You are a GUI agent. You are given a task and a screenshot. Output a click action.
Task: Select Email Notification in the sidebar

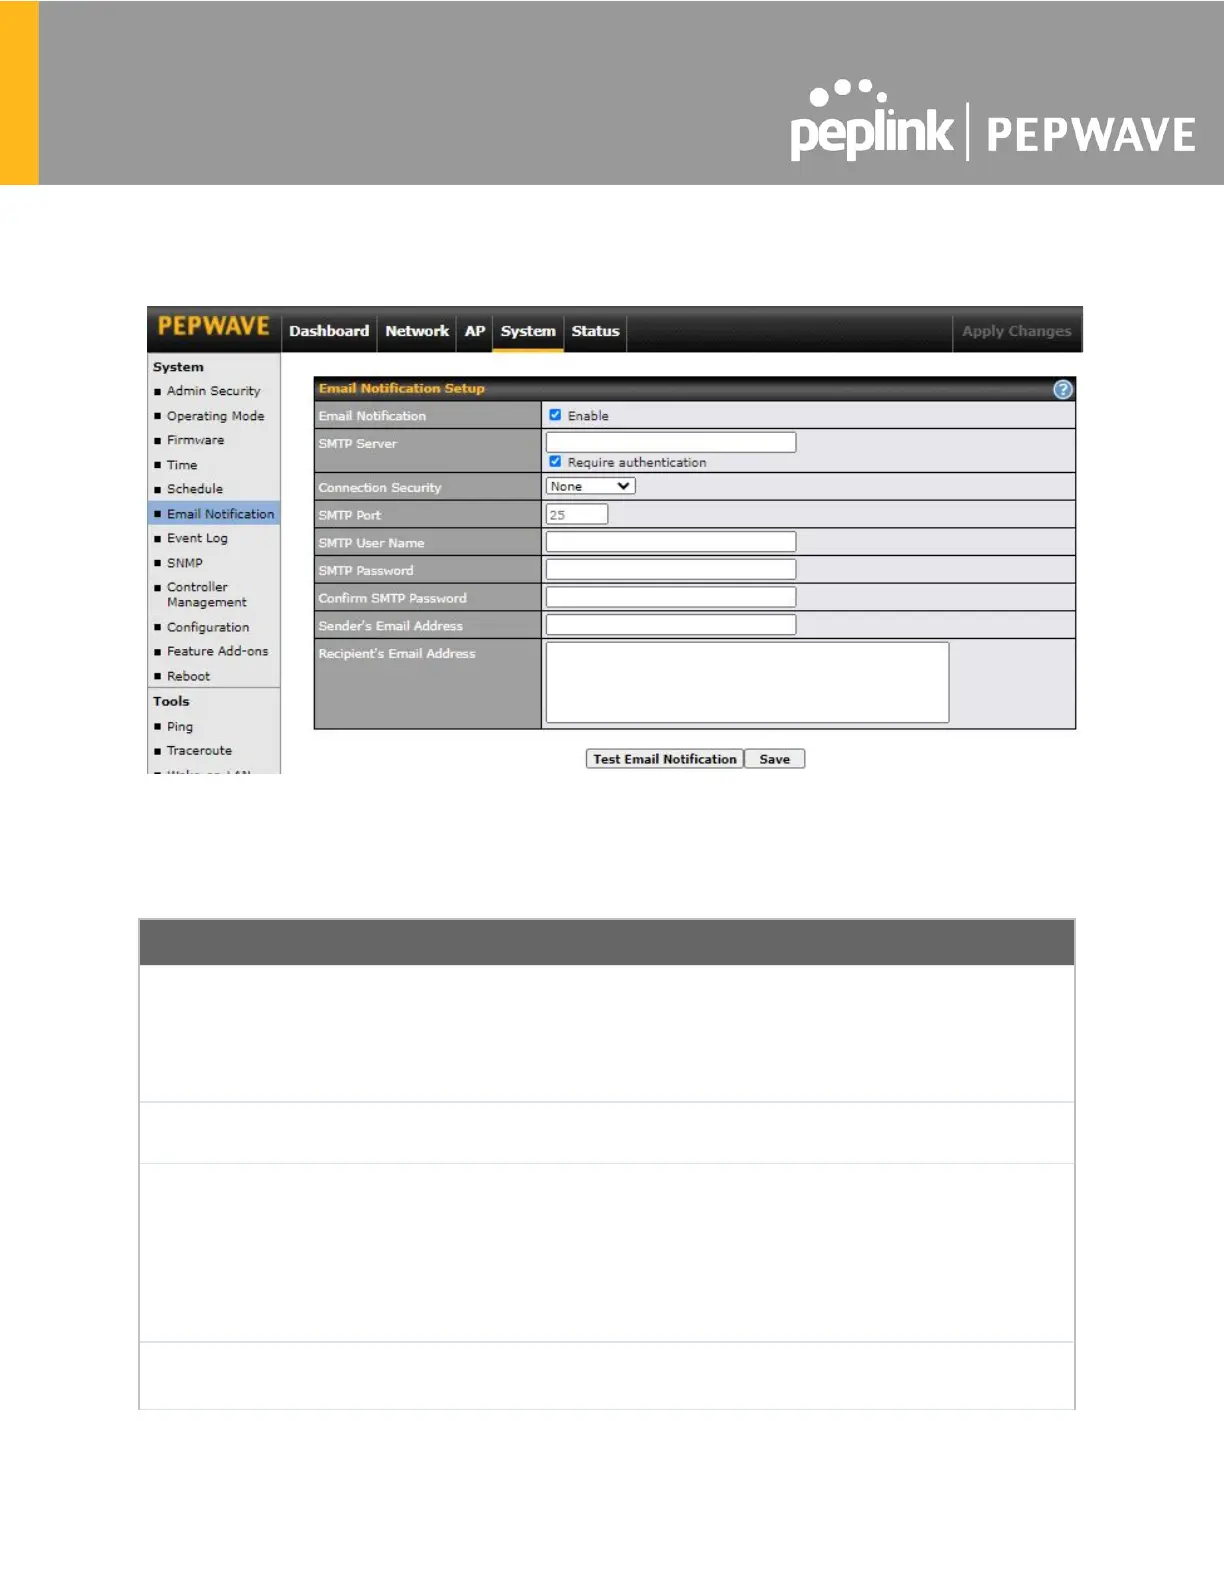pyautogui.click(x=220, y=514)
